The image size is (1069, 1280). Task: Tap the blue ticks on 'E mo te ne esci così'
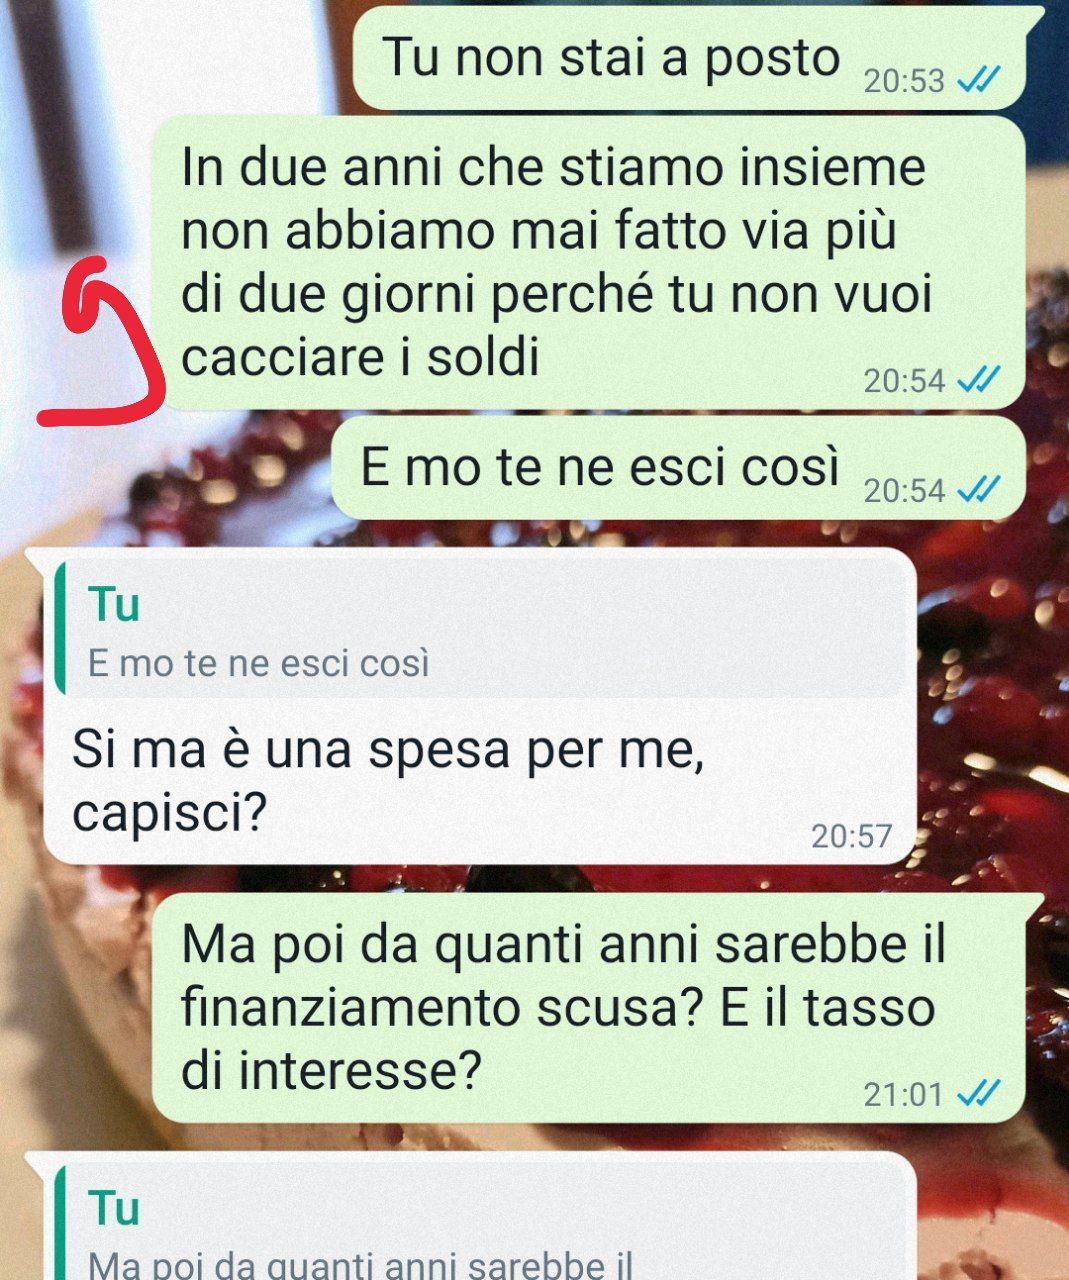coord(980,490)
